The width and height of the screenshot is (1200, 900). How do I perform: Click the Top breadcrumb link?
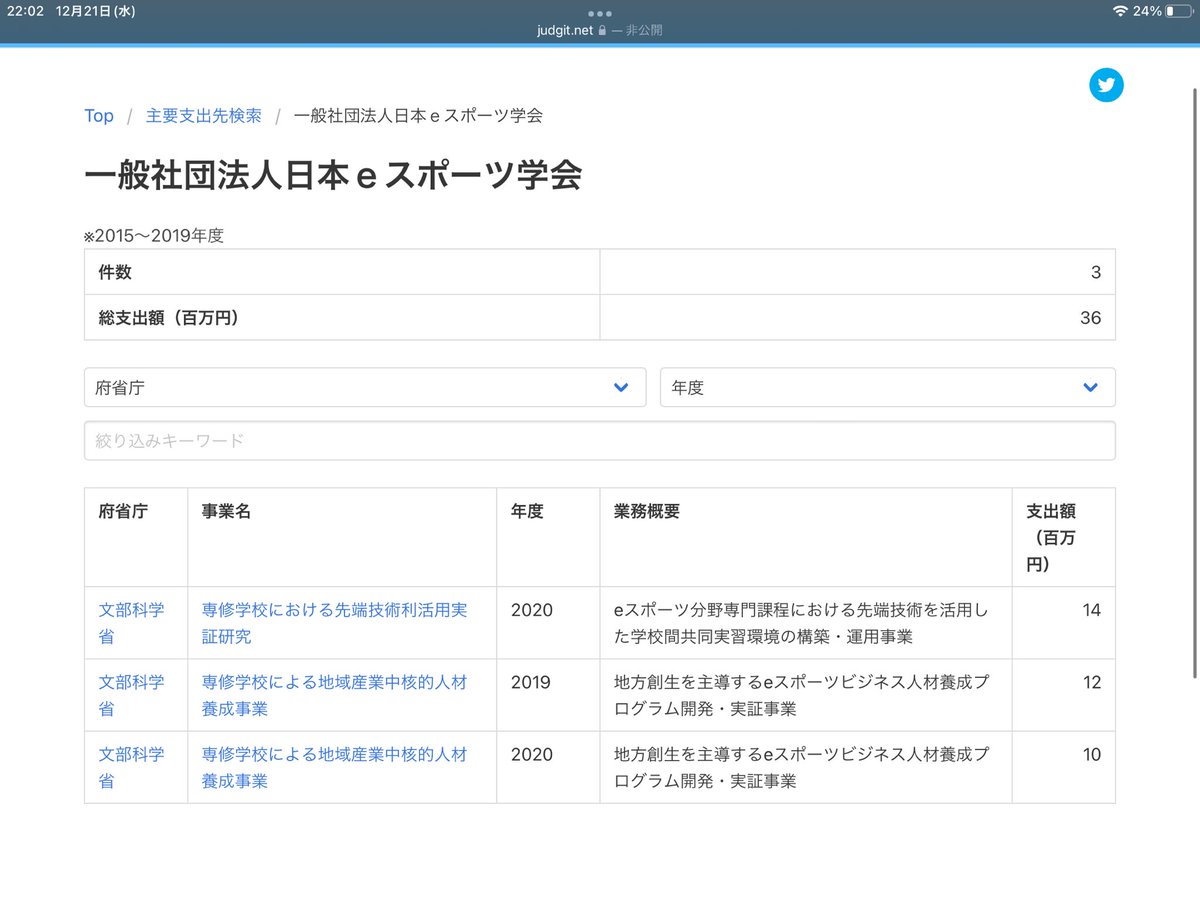pos(98,116)
